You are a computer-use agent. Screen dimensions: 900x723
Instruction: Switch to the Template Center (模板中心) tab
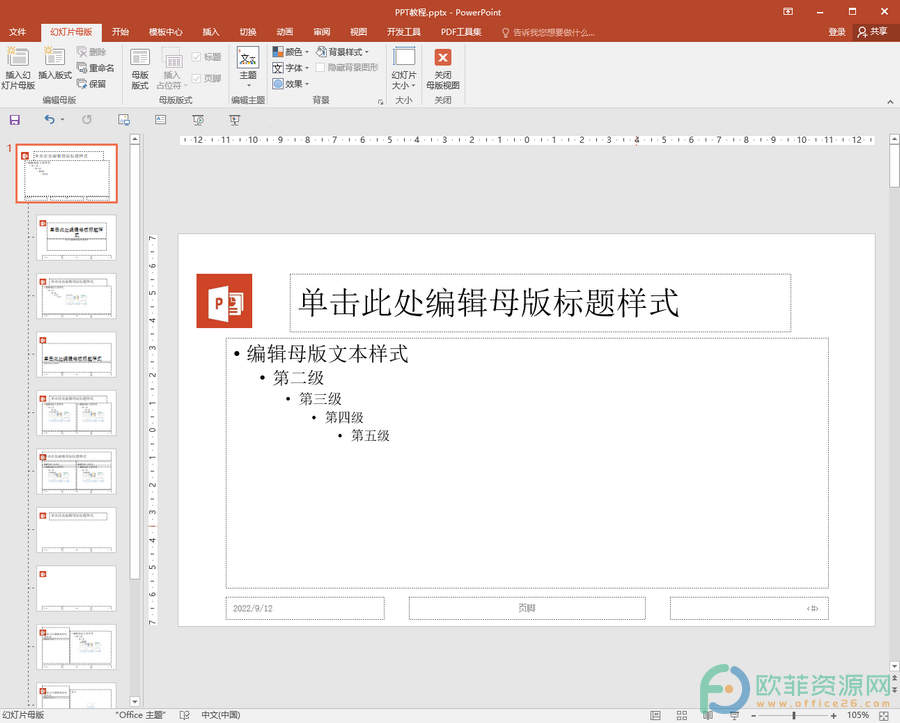[x=166, y=32]
